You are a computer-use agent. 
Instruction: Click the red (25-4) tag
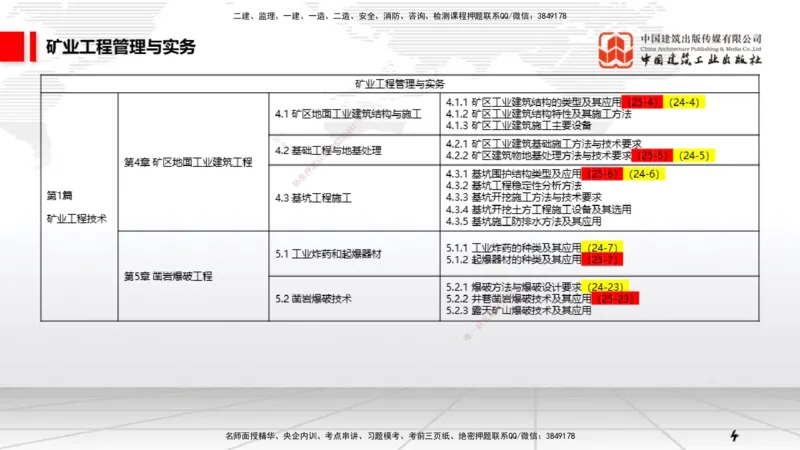[x=642, y=102]
